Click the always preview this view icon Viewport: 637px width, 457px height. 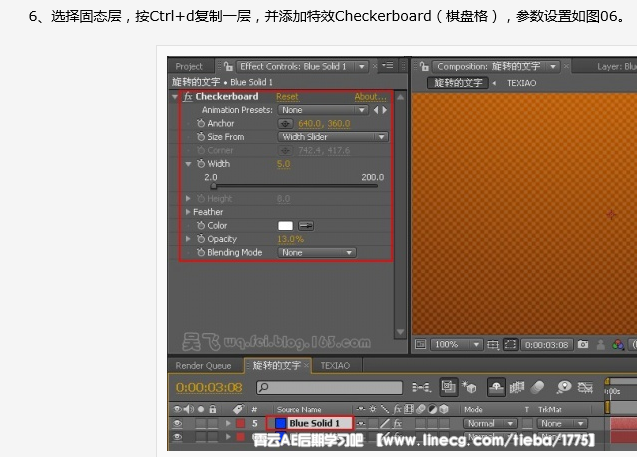pos(420,344)
